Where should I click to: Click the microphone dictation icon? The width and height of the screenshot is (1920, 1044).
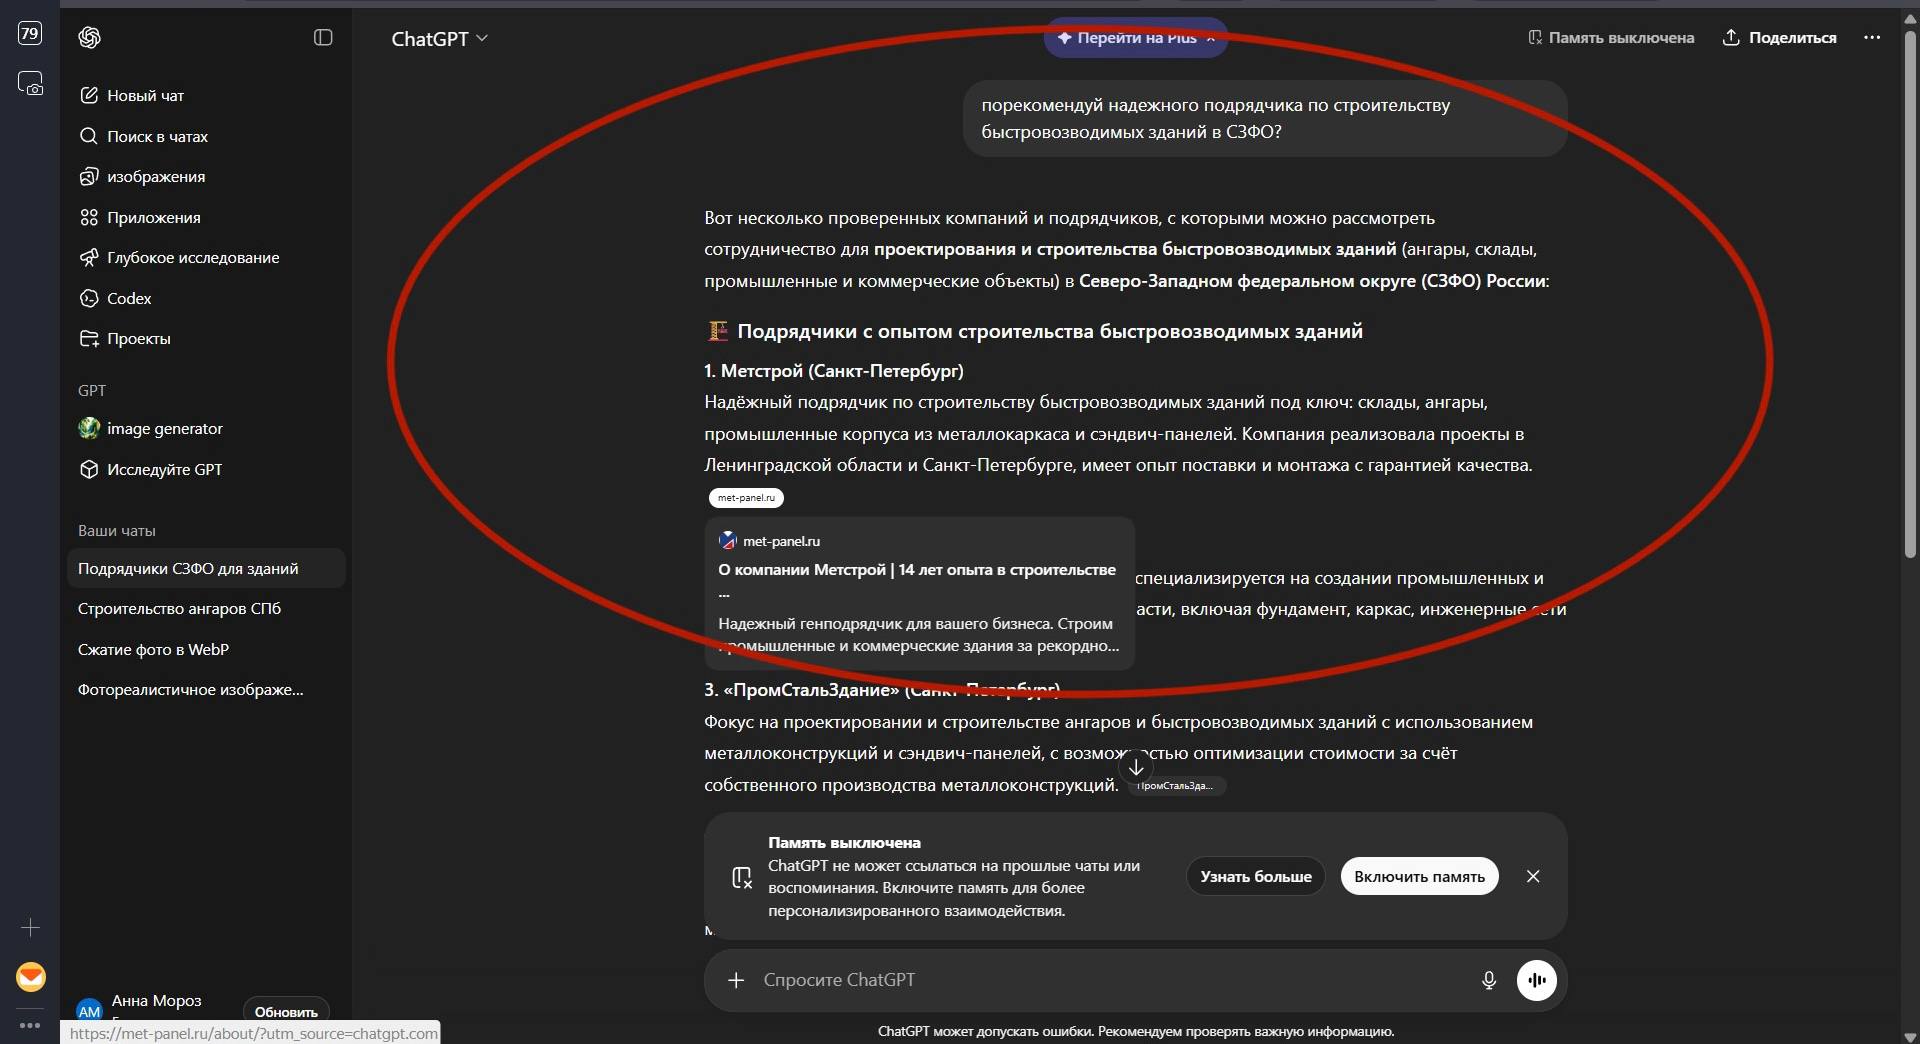click(1489, 980)
